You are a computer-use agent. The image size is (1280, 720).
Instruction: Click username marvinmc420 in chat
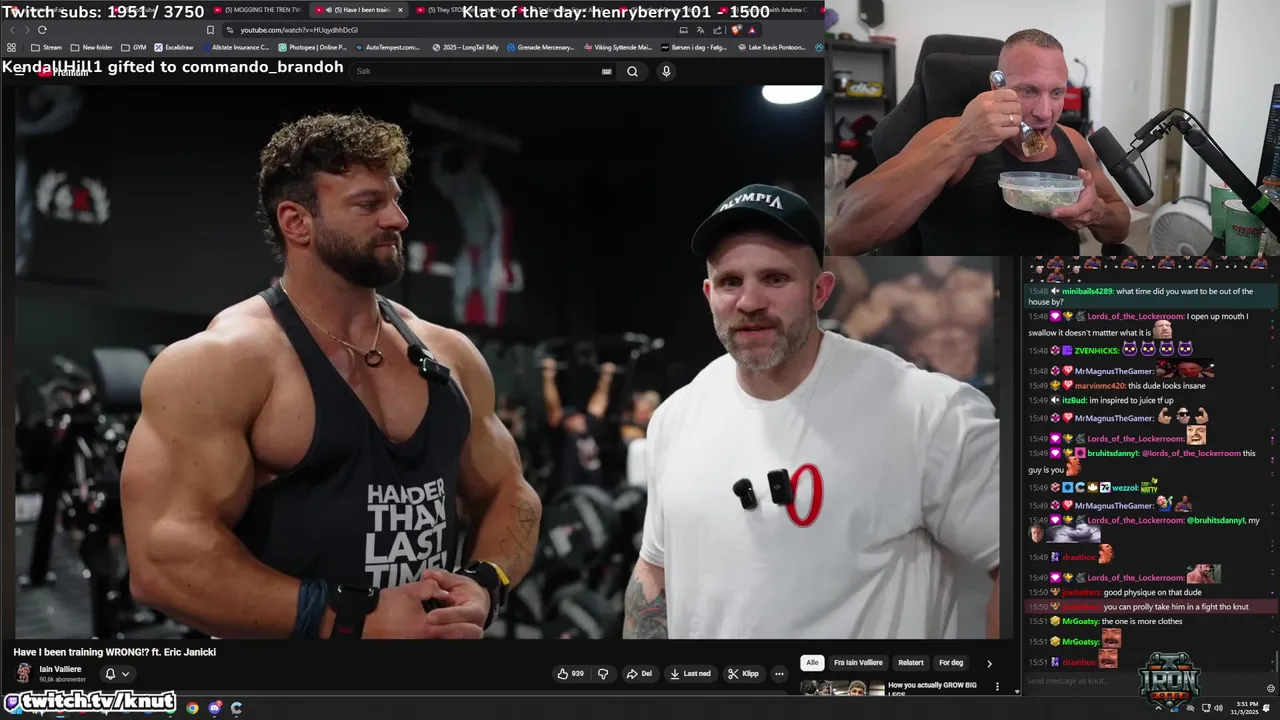click(1100, 385)
